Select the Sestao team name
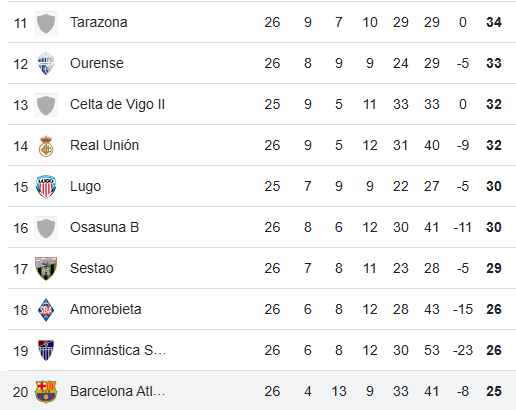This screenshot has width=516, height=410. (x=92, y=268)
